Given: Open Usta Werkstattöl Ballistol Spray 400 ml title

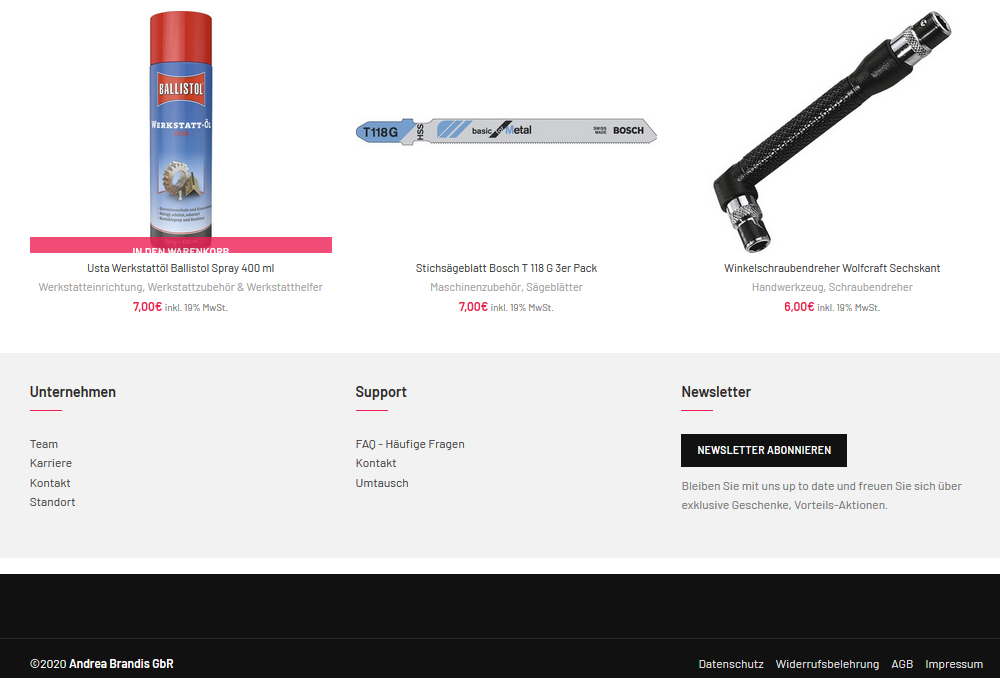Looking at the screenshot, I should 180,268.
